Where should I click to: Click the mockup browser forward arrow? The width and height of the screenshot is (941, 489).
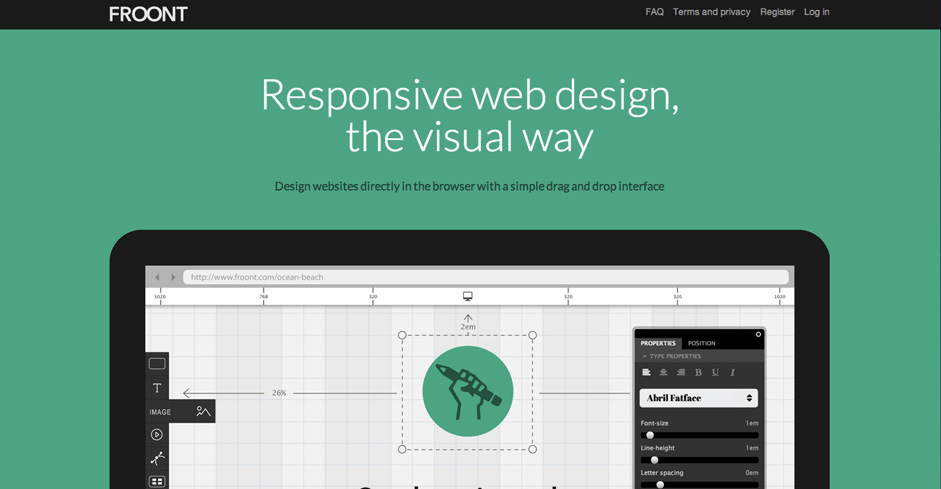[x=173, y=277]
